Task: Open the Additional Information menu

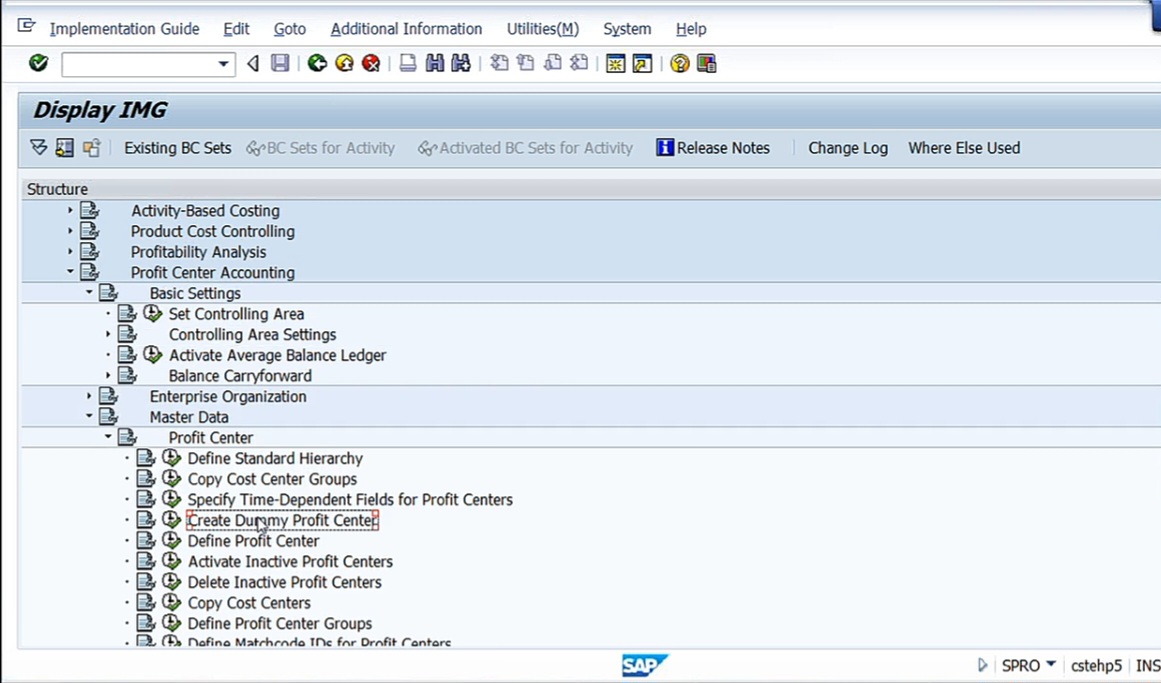Action: pyautogui.click(x=406, y=29)
